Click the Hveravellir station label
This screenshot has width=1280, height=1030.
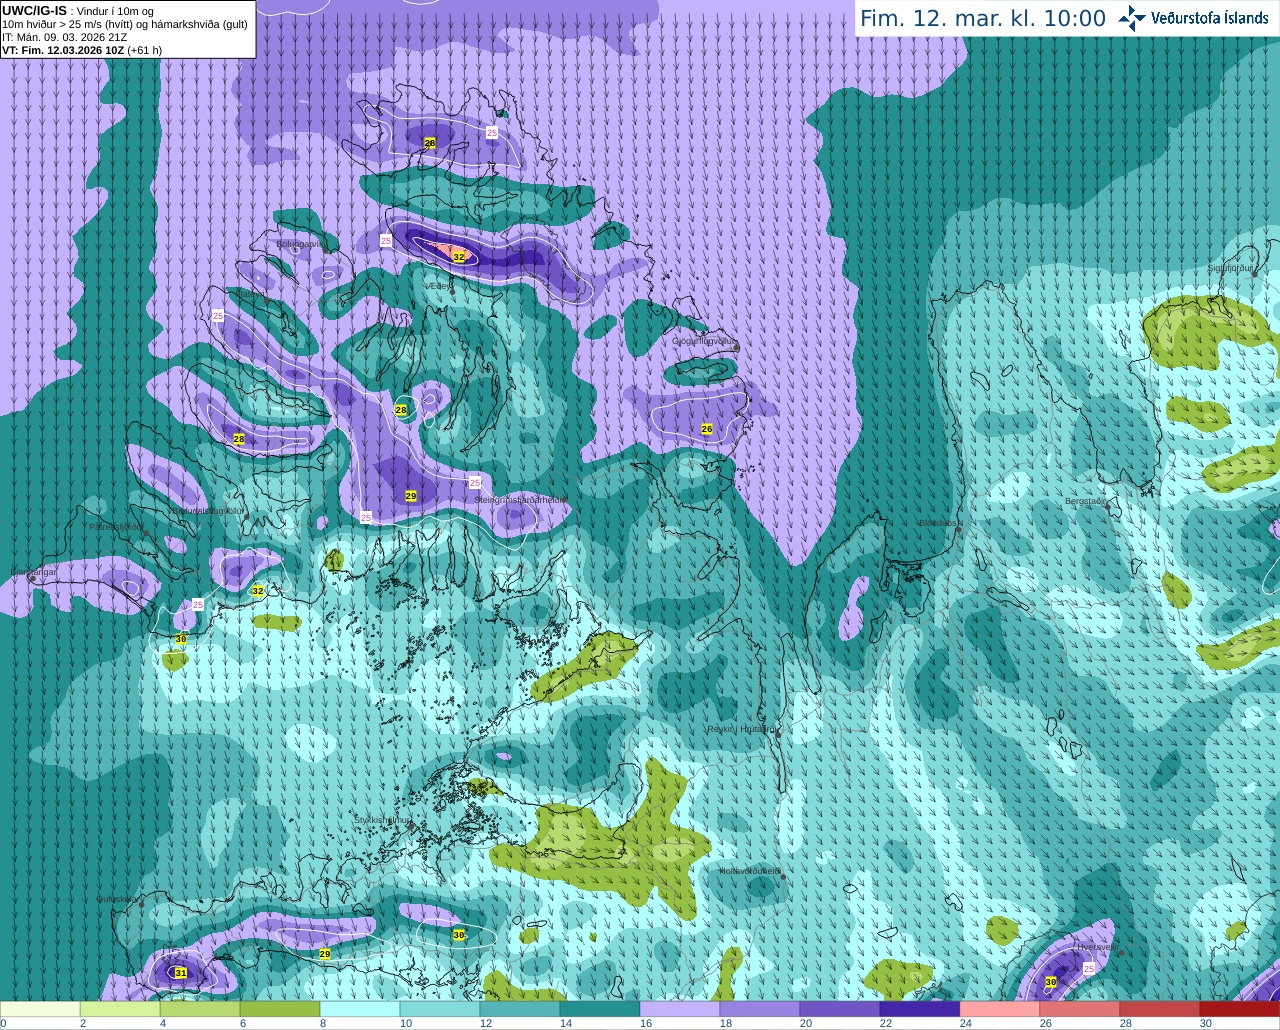coord(1097,946)
